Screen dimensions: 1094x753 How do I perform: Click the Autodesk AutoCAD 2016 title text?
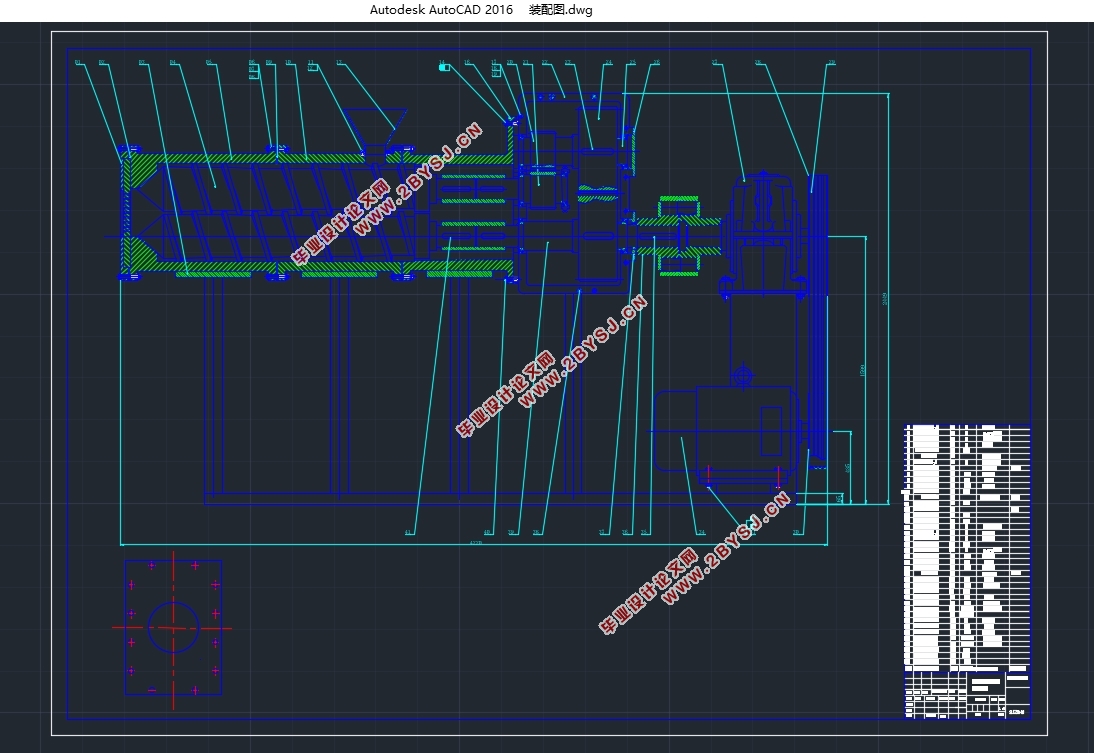(x=441, y=10)
